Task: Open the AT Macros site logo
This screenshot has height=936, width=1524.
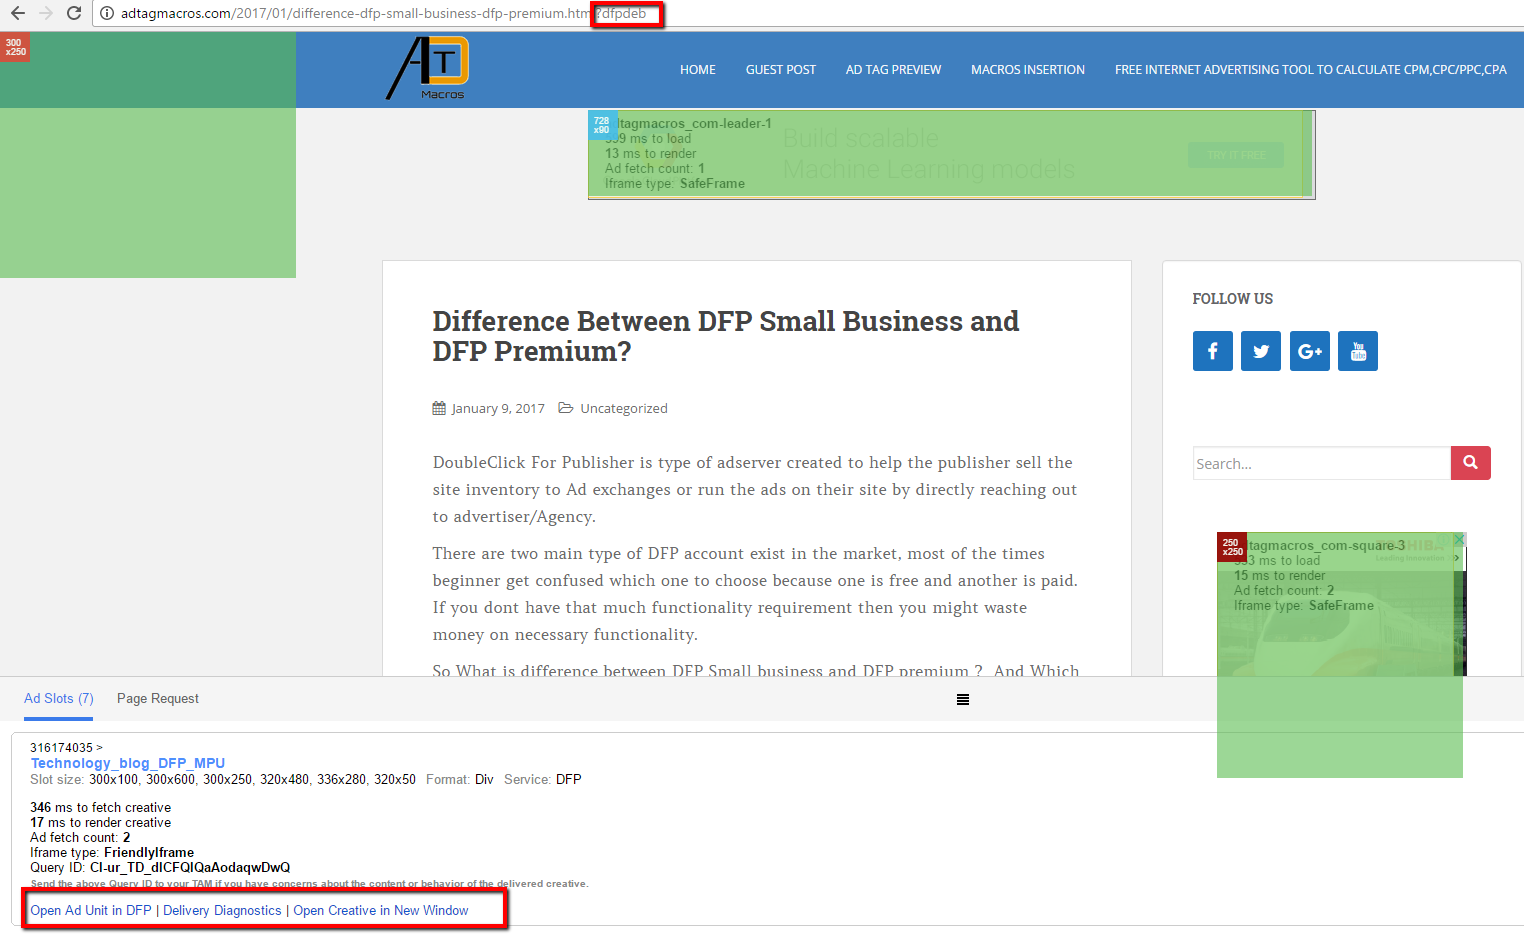Action: [428, 67]
